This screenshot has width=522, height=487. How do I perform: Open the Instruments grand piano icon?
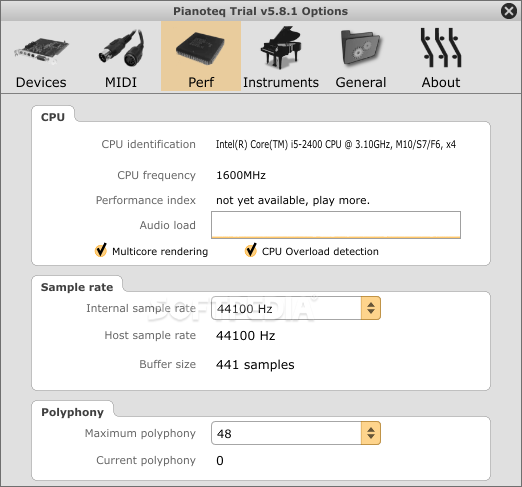tap(281, 47)
